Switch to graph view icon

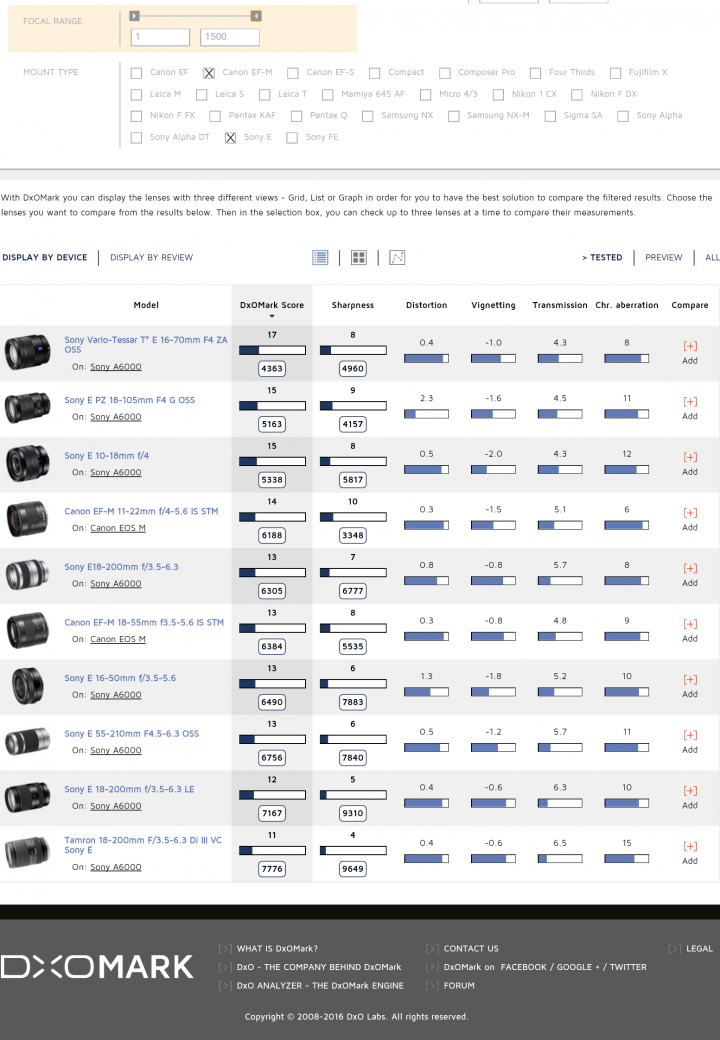point(397,257)
